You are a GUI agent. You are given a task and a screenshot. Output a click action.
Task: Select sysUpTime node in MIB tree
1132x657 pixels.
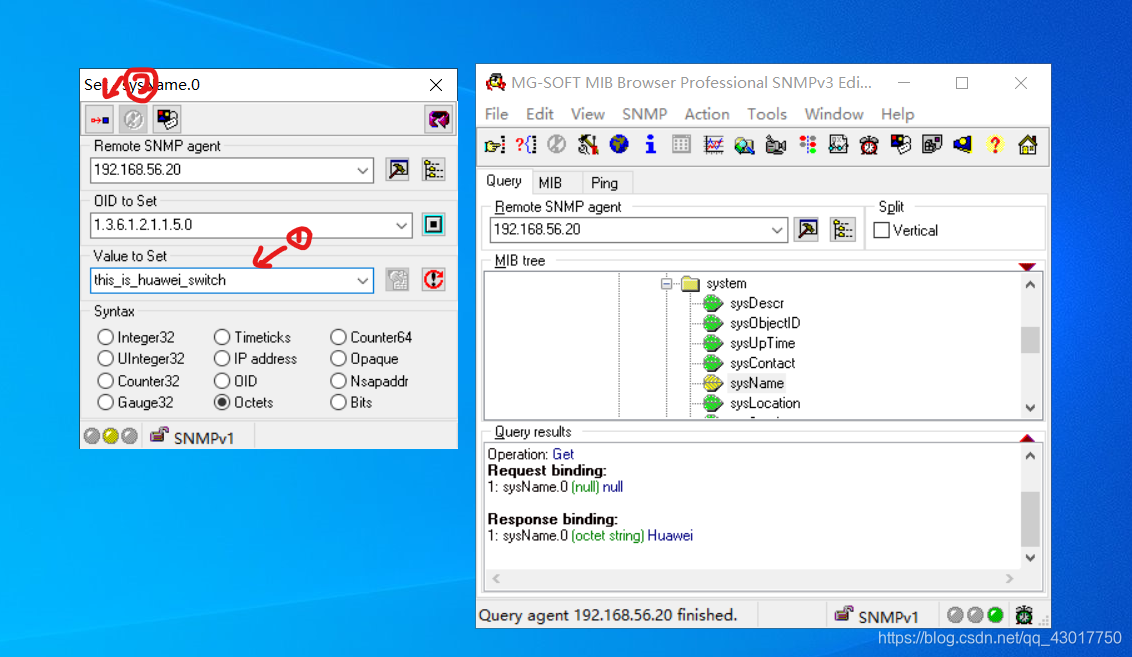762,343
